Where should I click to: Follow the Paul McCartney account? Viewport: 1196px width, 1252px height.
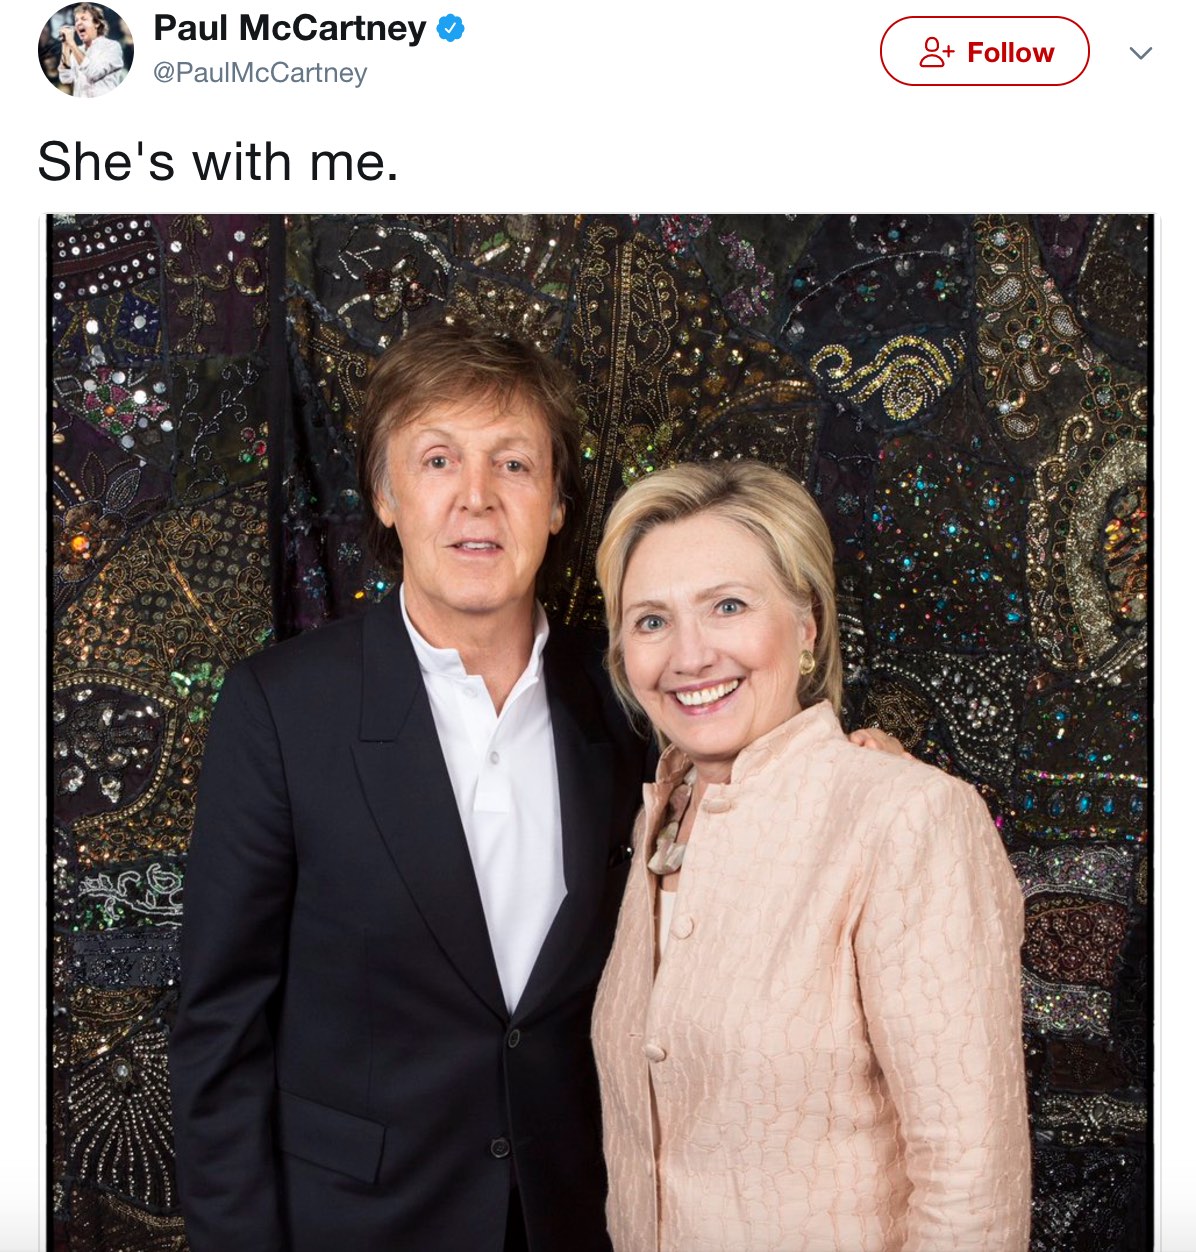[x=984, y=51]
